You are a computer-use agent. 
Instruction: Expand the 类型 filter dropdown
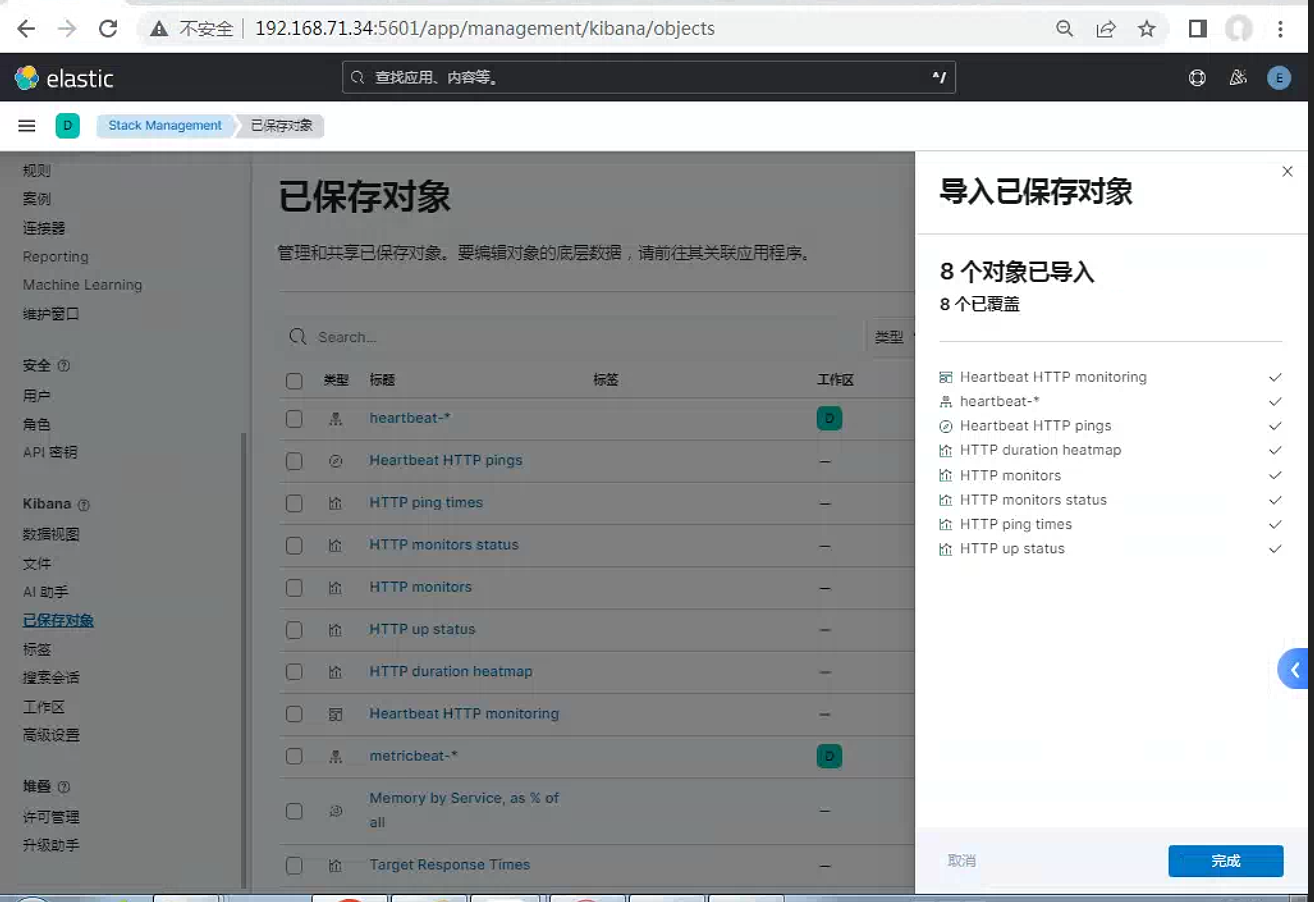click(892, 338)
